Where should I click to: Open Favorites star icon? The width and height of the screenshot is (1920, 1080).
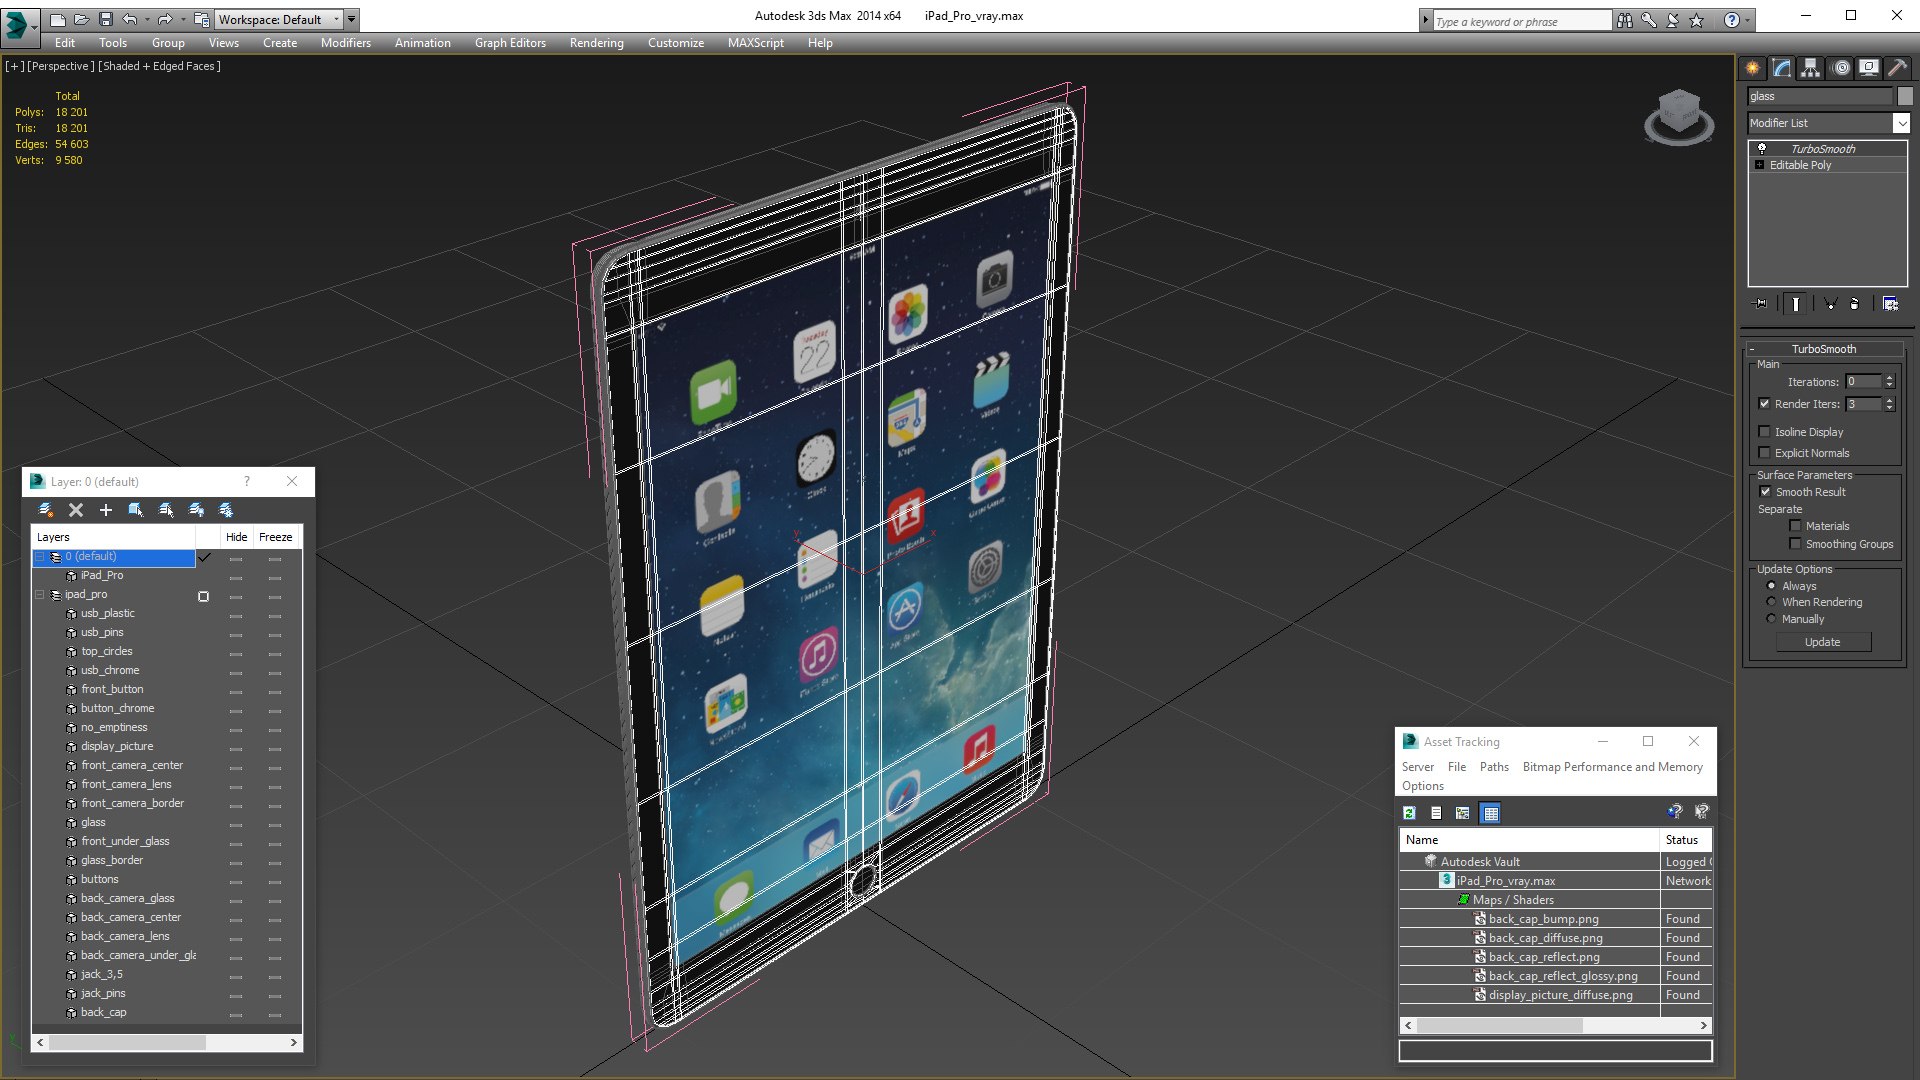1697,20
